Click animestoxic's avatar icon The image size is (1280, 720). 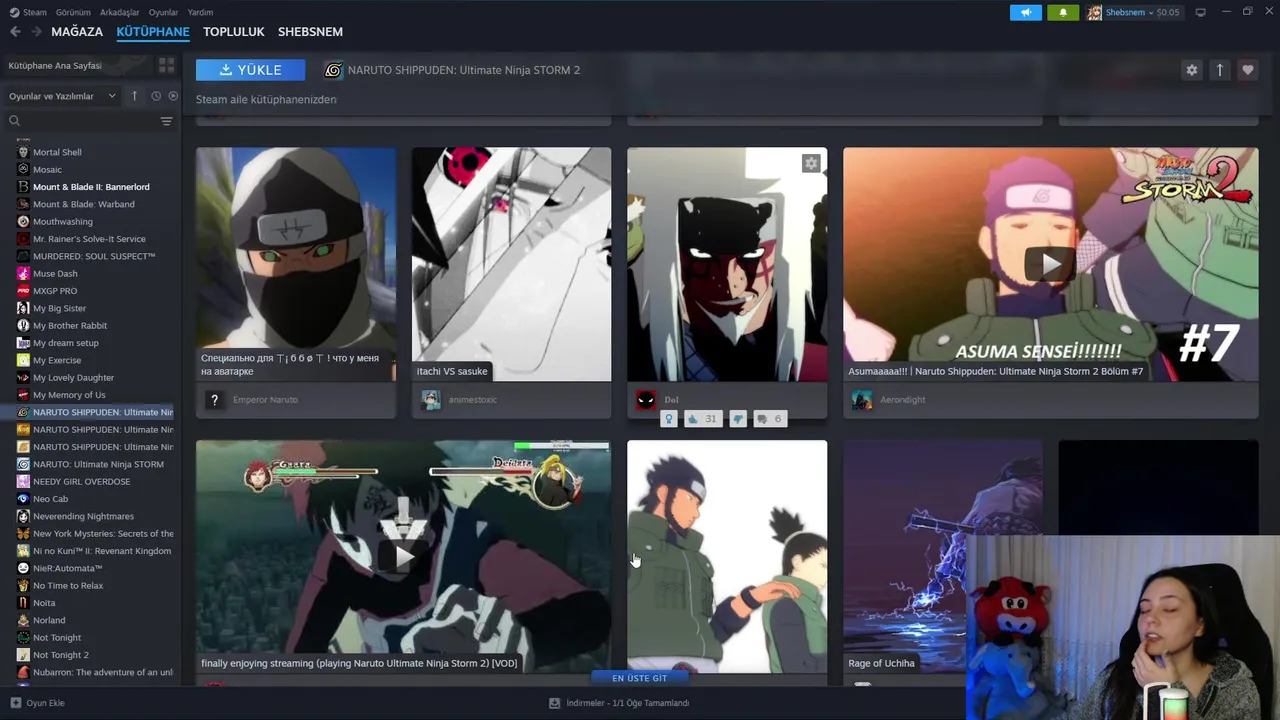[431, 400]
